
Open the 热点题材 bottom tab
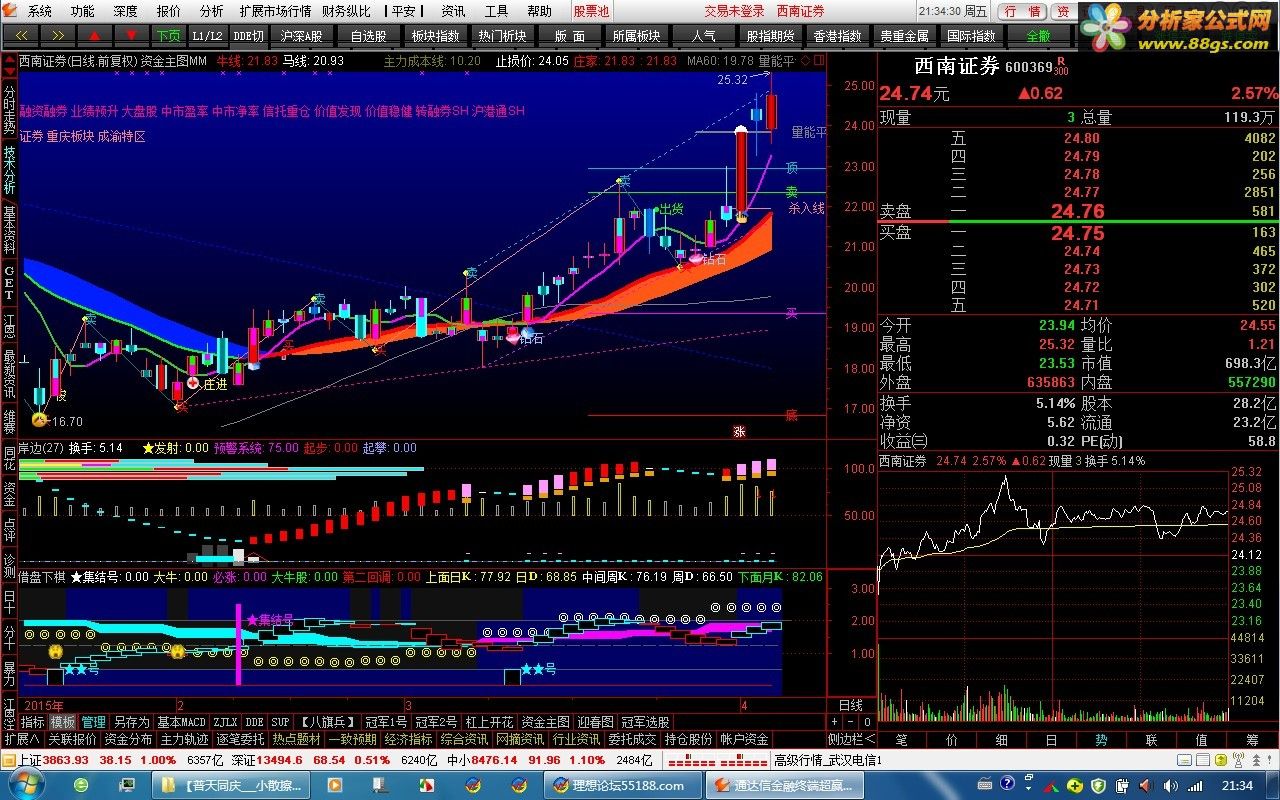pyautogui.click(x=296, y=739)
